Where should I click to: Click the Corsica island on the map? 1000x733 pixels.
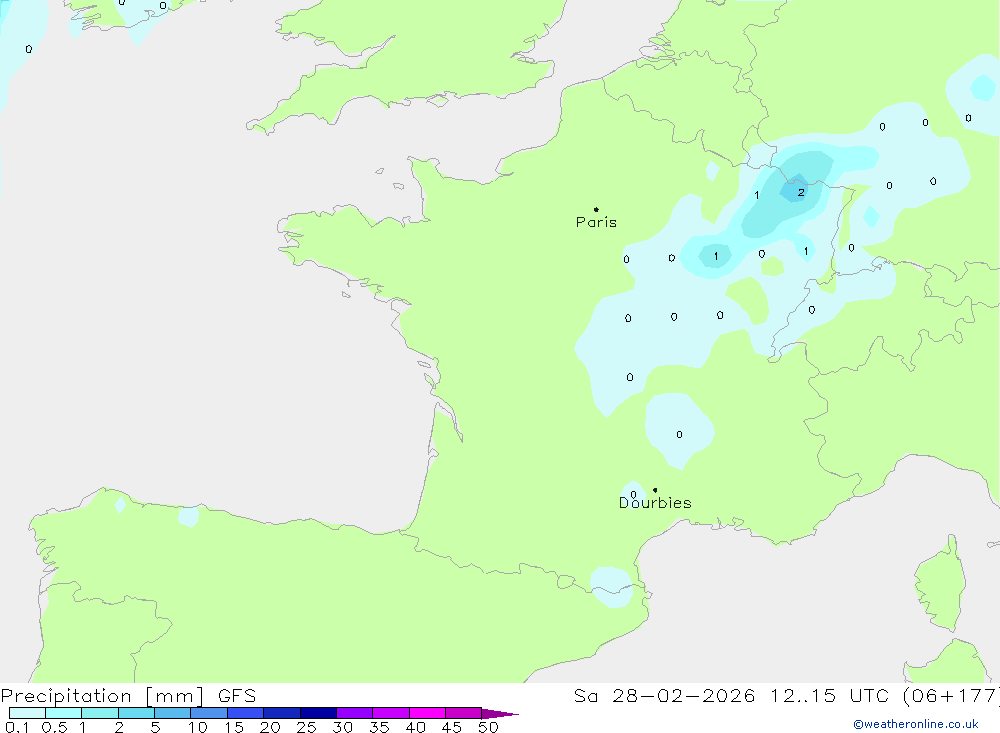tap(940, 580)
